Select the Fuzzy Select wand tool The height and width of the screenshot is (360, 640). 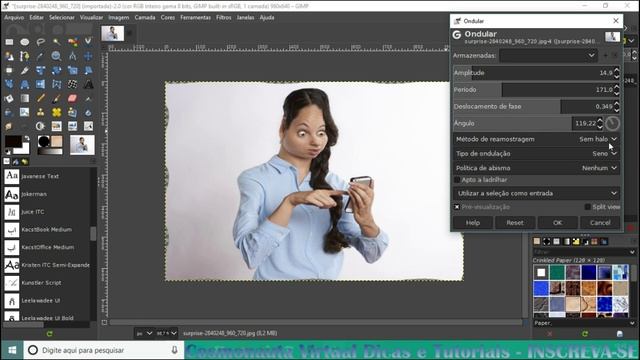56,42
